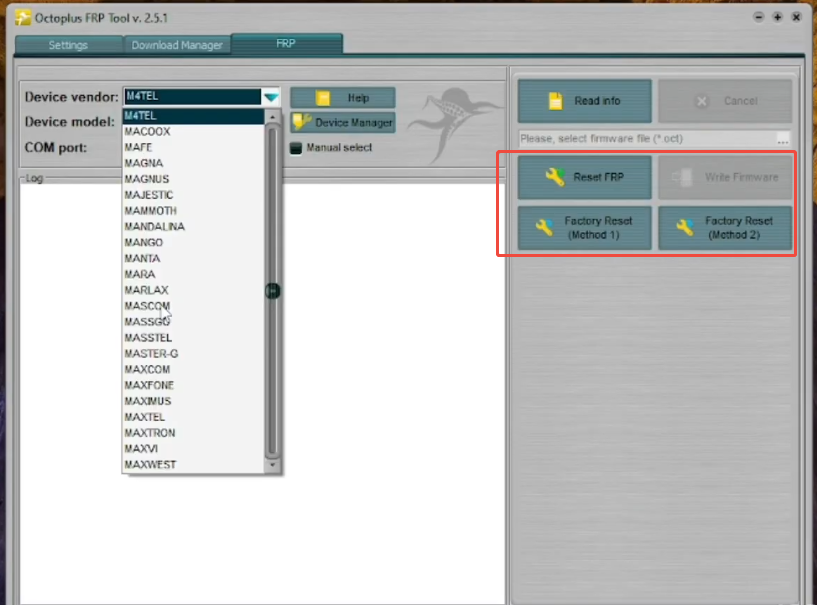Click the Factory Reset Method 1 wrench icon
This screenshot has width=817, height=605.
544,228
